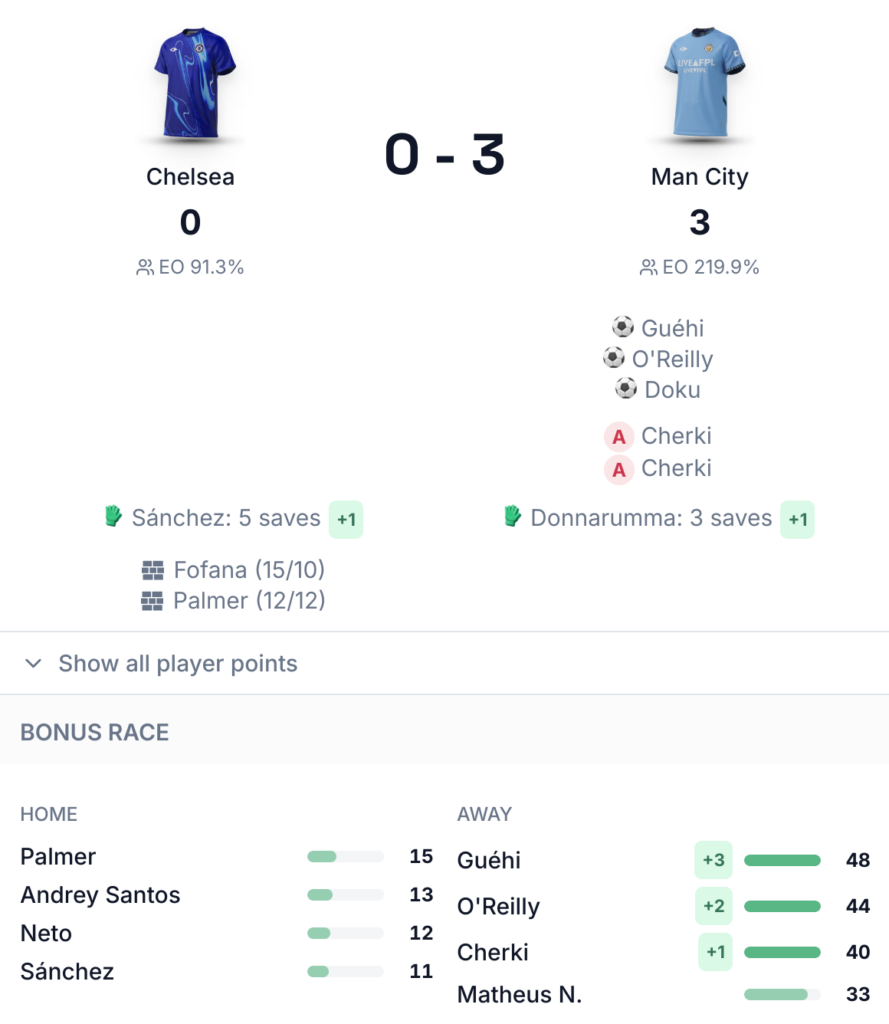
Task: Click the people icon by Chelsea EO 91.3%
Action: tap(145, 267)
